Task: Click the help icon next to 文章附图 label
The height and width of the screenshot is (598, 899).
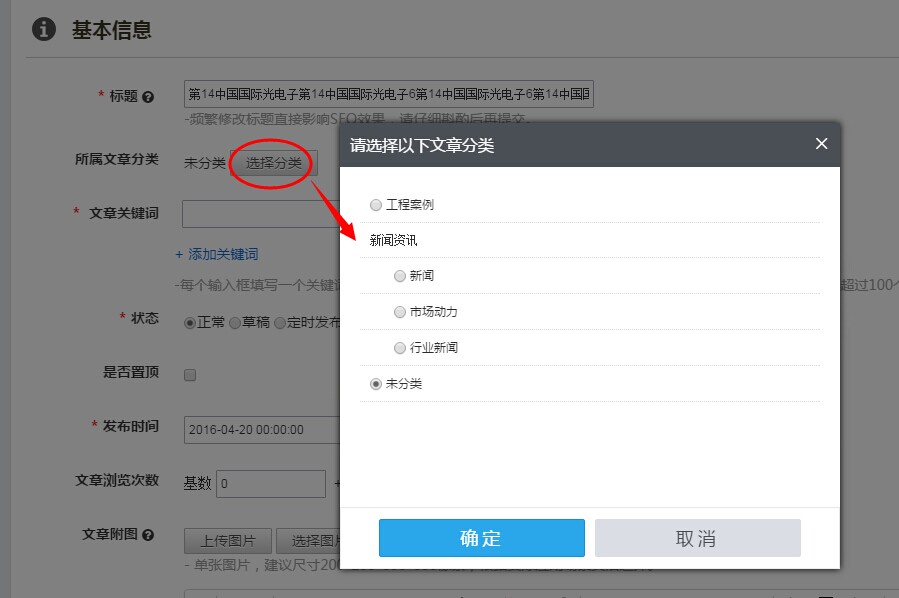Action: tap(150, 537)
